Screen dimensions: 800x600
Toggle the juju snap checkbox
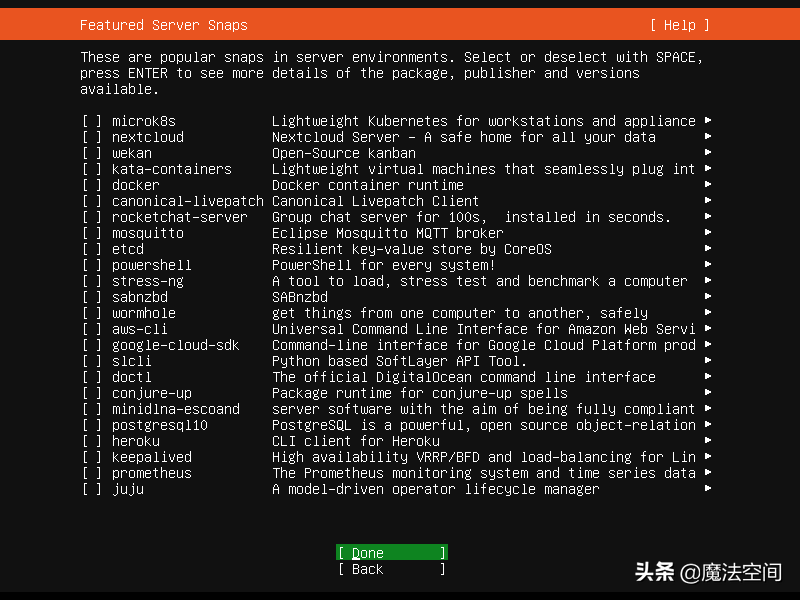click(92, 489)
